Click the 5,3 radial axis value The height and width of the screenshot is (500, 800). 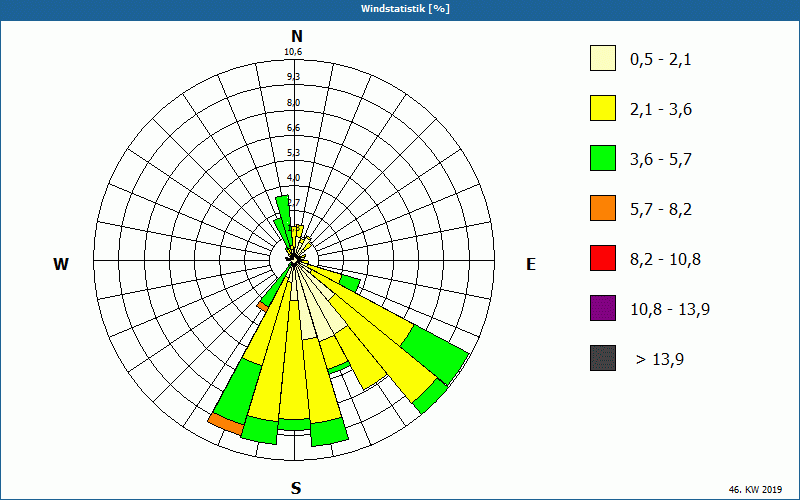click(x=293, y=153)
